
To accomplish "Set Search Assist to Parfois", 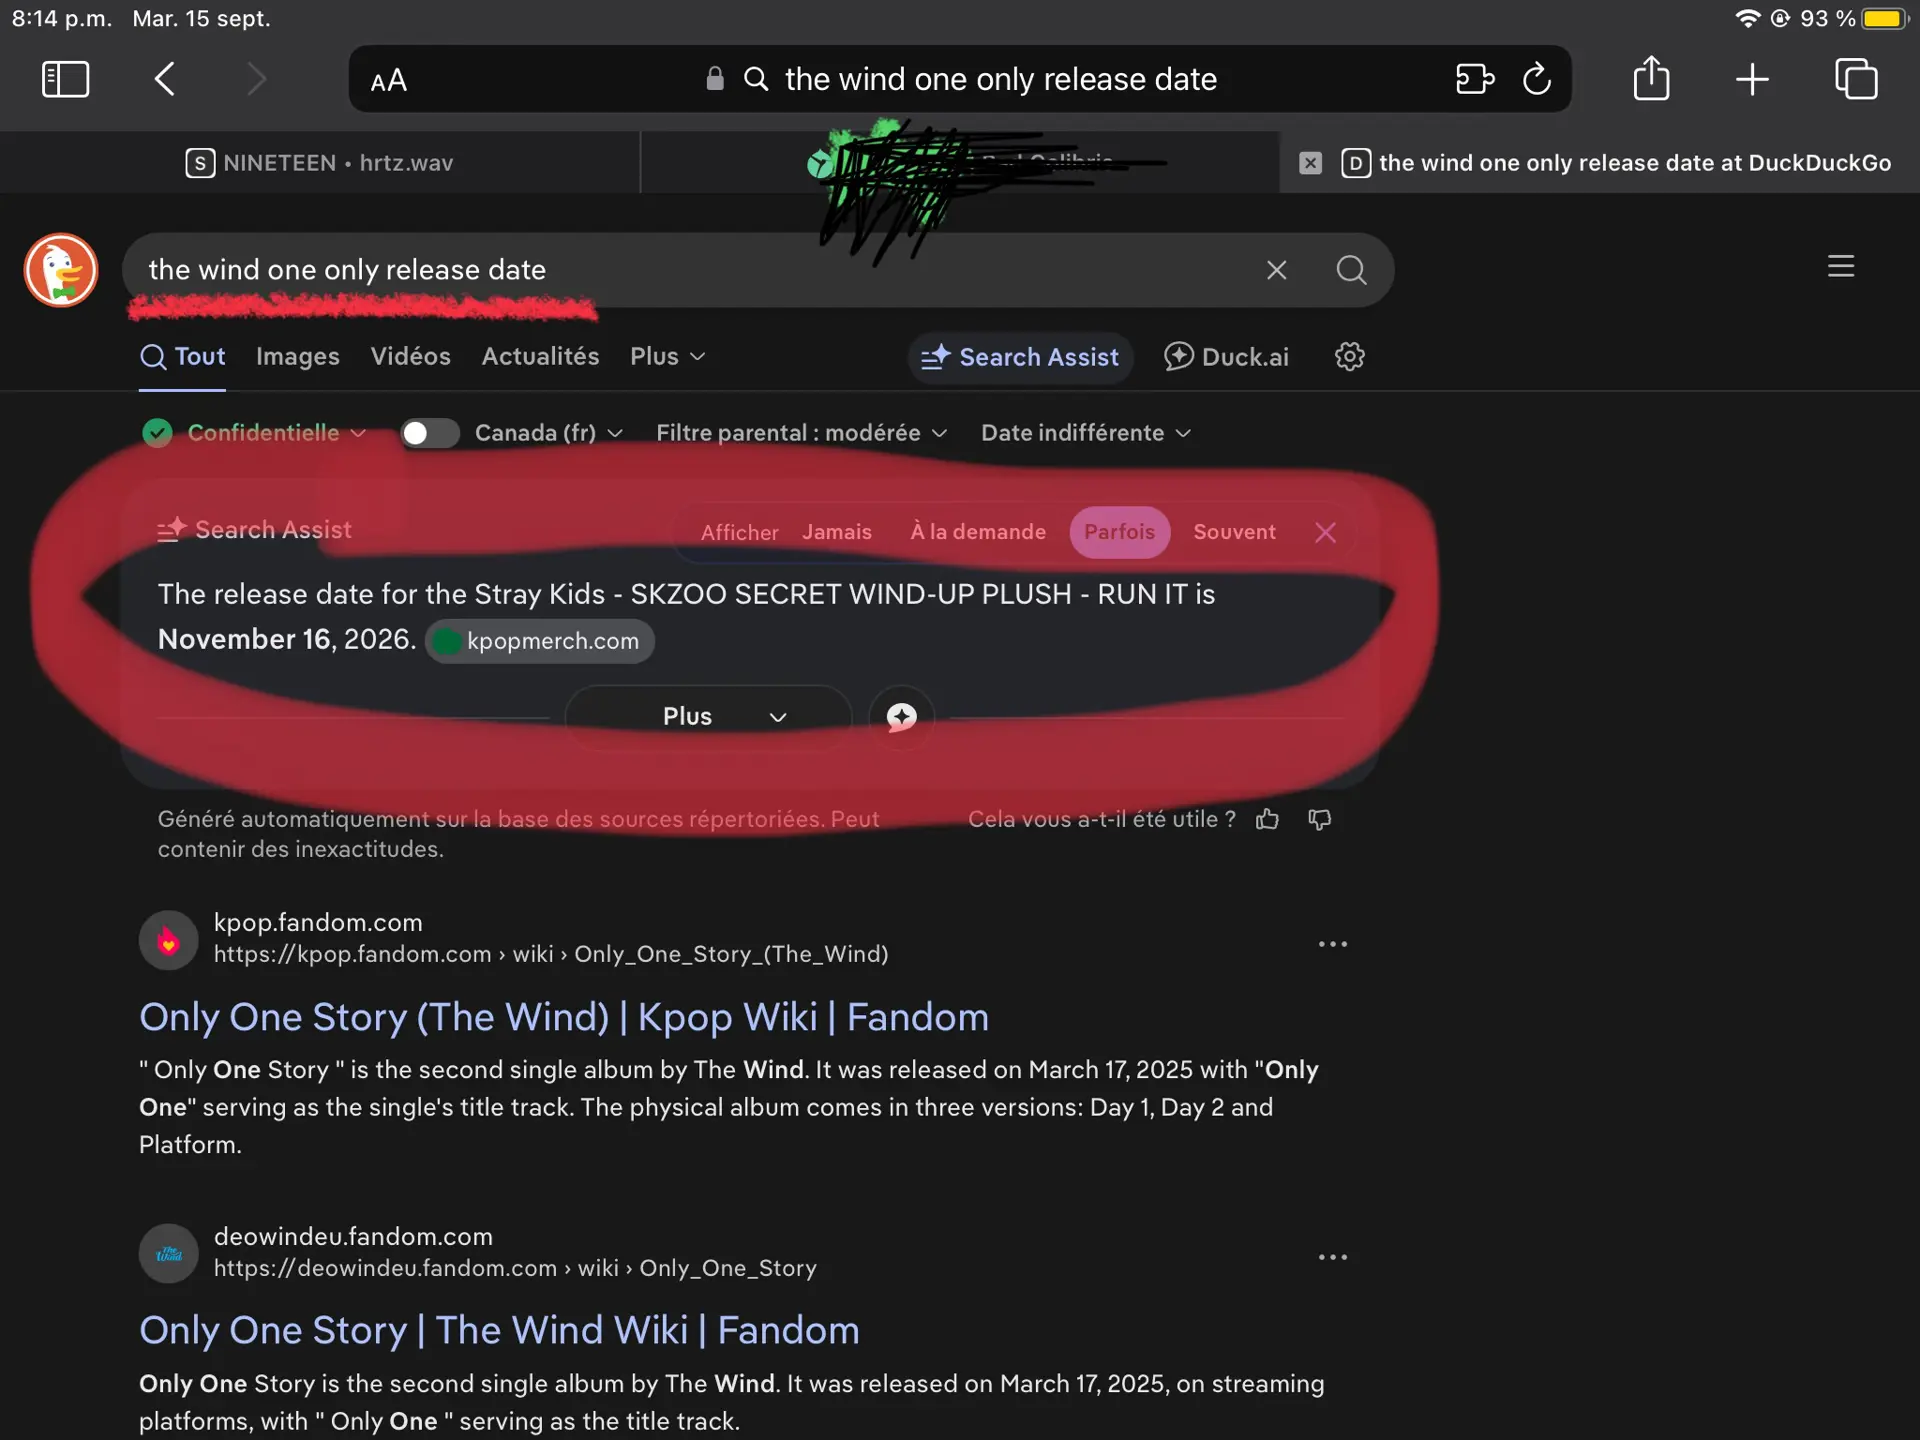I will (x=1119, y=532).
